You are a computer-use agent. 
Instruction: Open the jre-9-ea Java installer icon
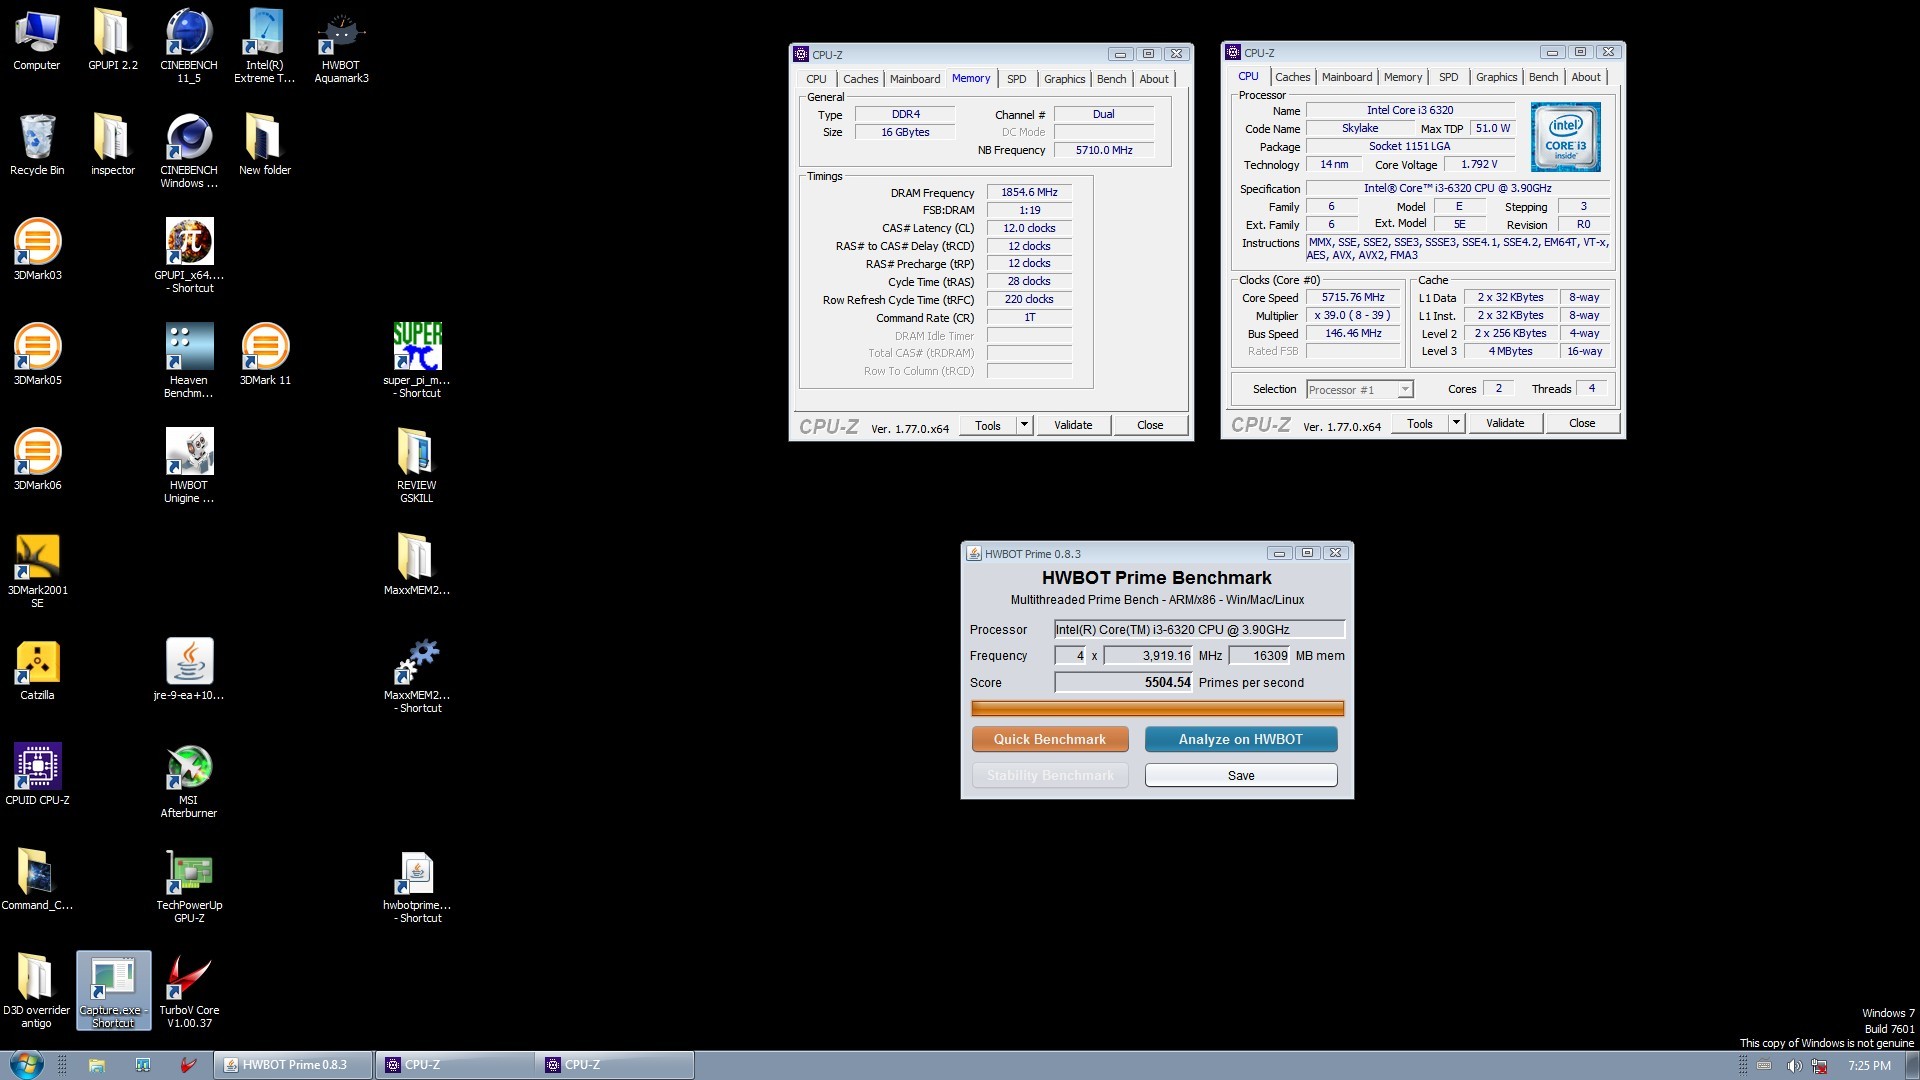[189, 670]
